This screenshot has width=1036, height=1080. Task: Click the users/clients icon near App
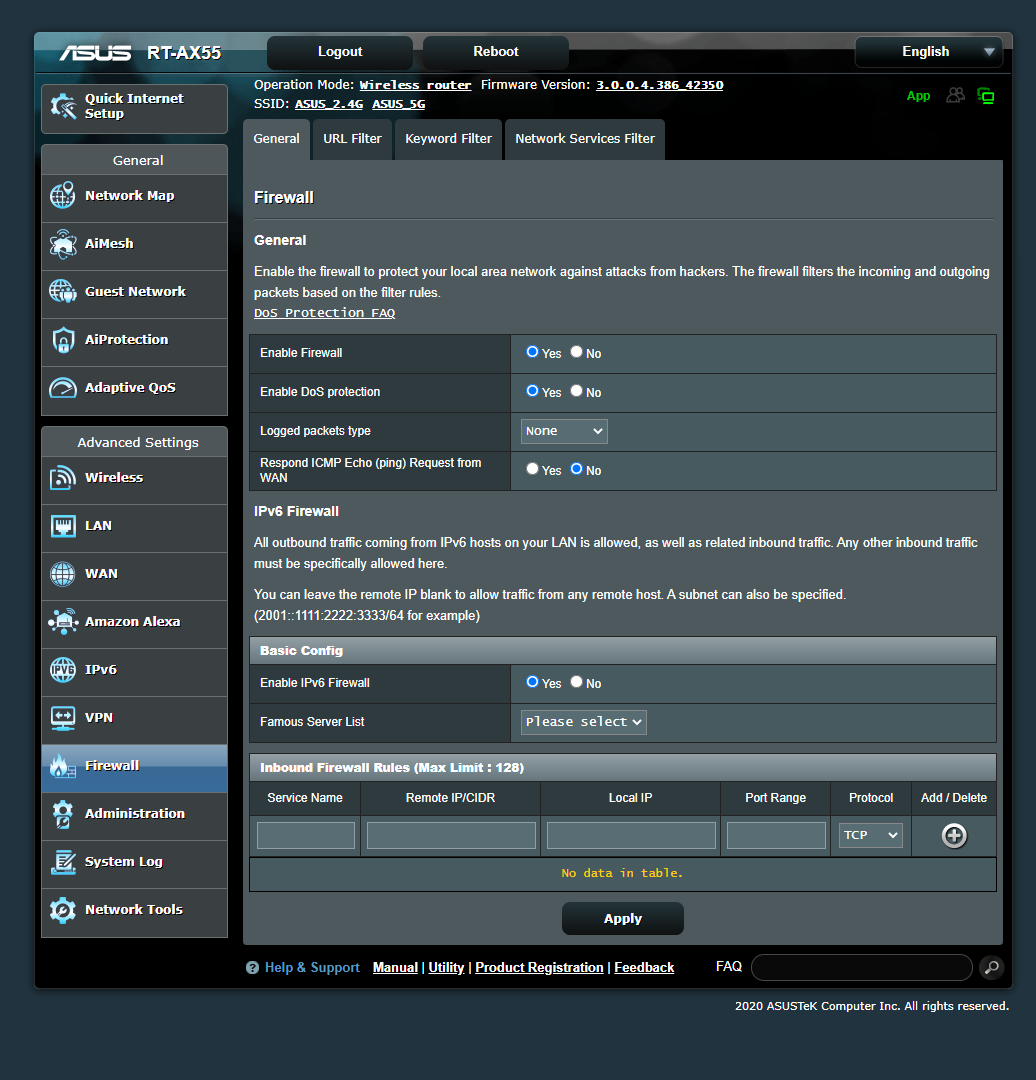click(955, 95)
